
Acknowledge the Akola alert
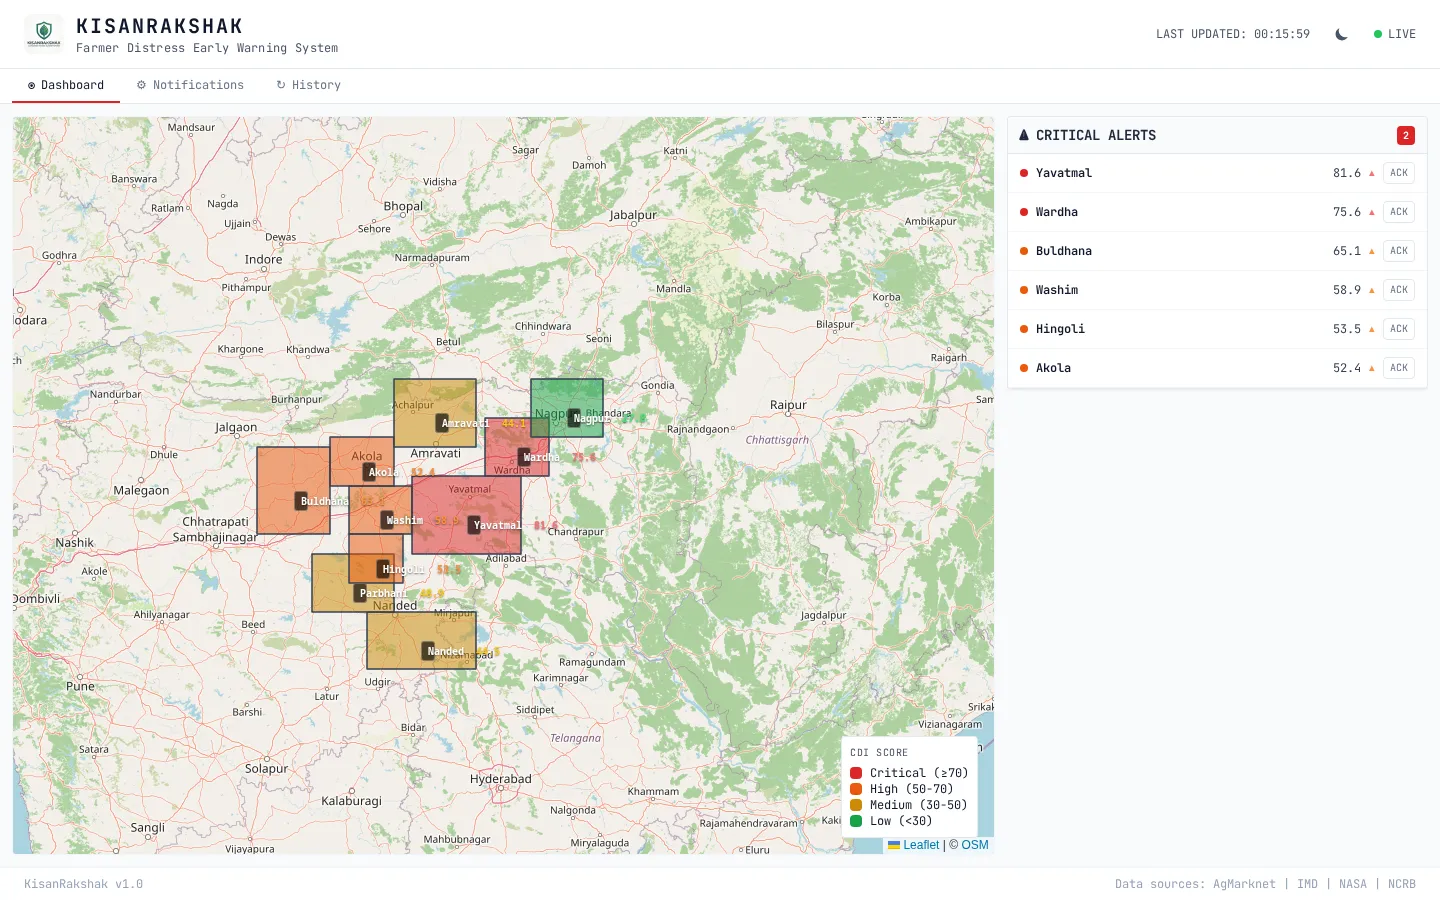point(1399,368)
